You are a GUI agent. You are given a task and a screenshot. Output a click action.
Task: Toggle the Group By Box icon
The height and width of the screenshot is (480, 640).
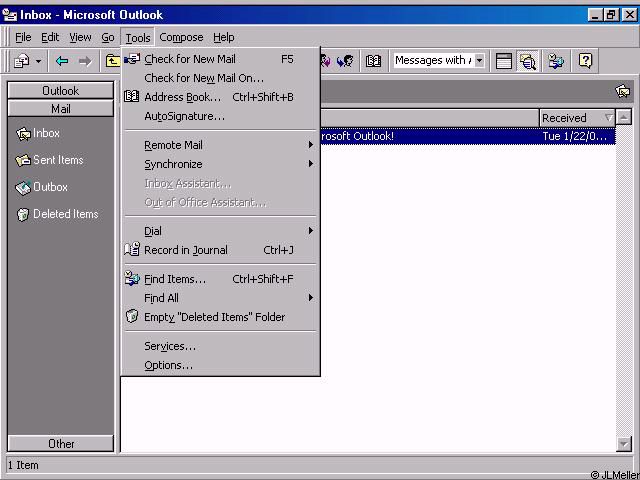(x=504, y=61)
